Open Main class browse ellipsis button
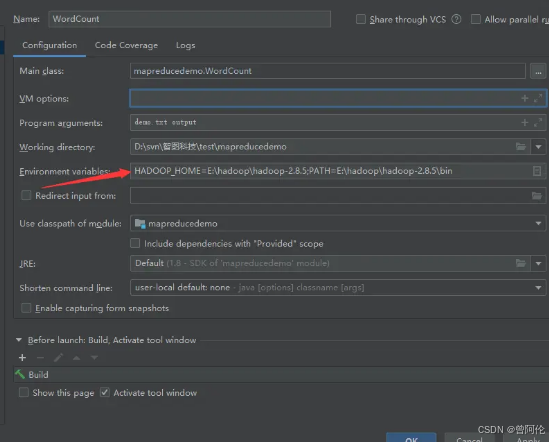The image size is (549, 442). tap(538, 71)
